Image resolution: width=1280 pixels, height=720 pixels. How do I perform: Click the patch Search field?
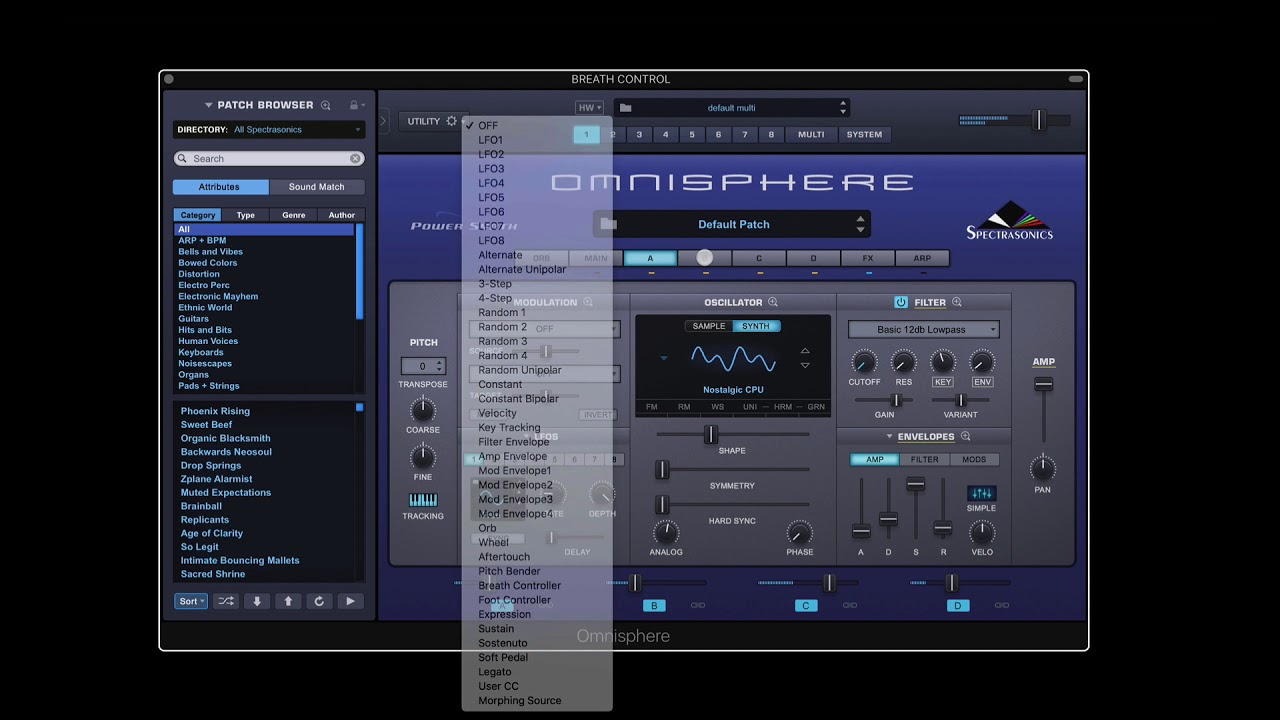pos(268,159)
